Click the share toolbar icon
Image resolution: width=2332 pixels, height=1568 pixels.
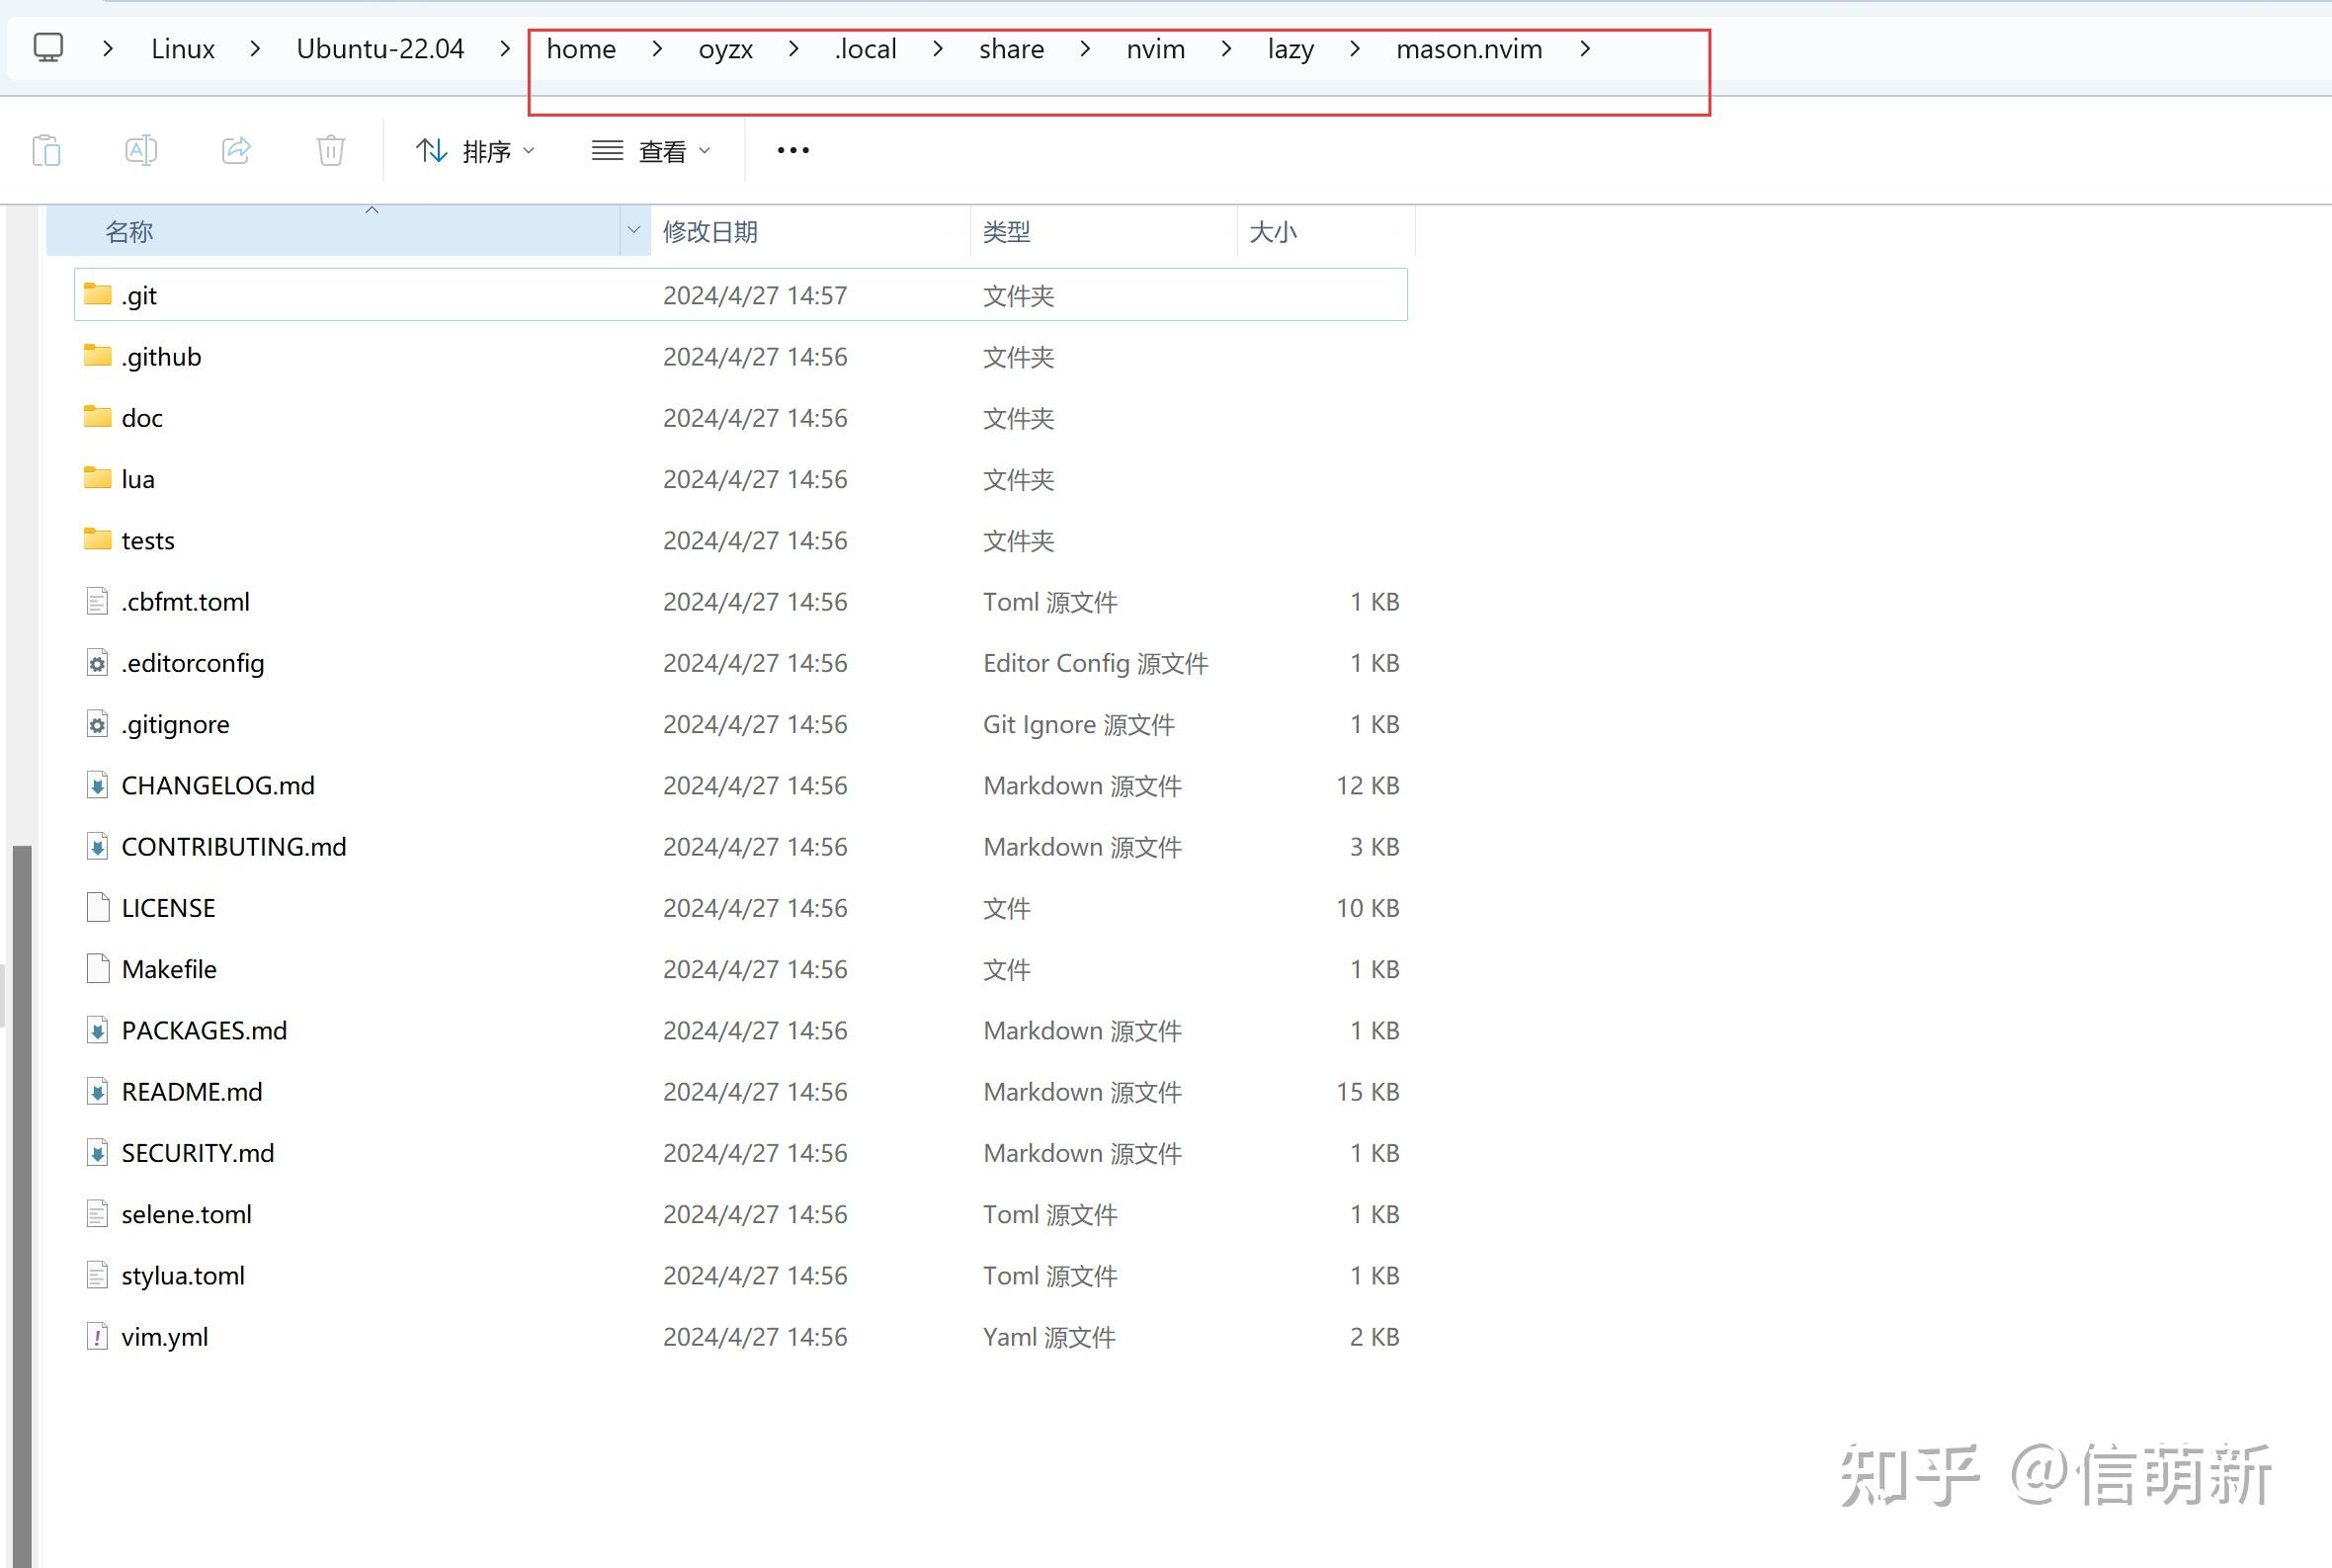pyautogui.click(x=236, y=151)
